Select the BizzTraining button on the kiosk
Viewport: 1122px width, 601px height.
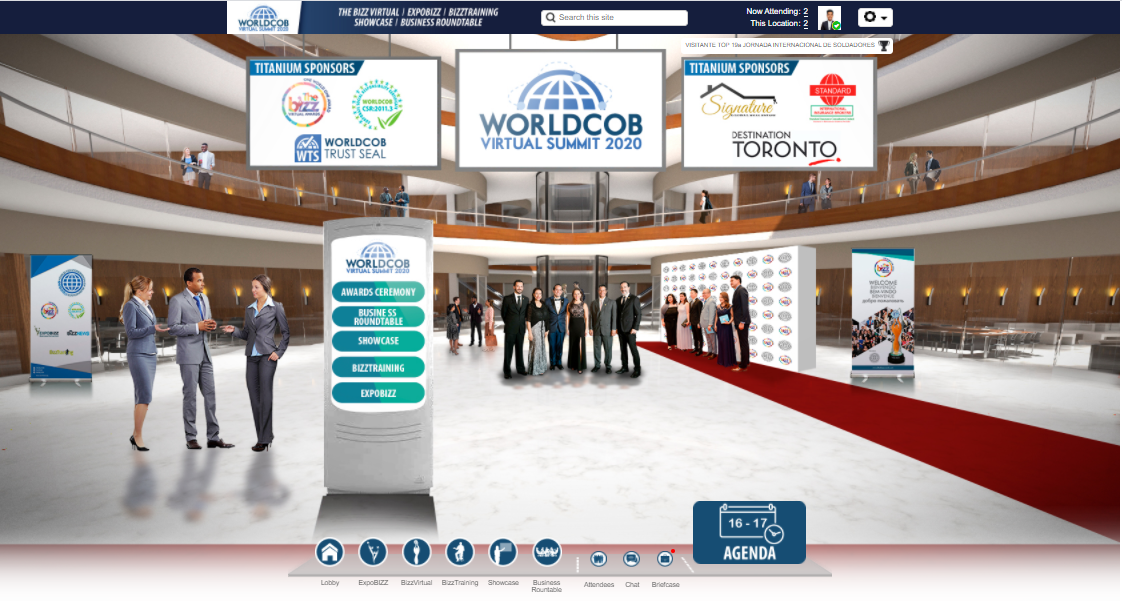tap(378, 368)
